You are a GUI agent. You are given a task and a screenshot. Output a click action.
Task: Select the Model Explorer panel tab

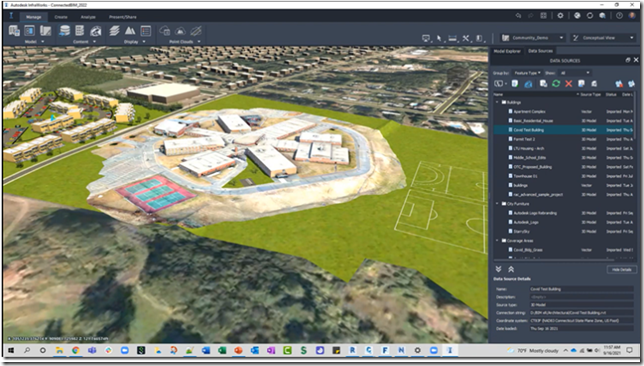[507, 51]
